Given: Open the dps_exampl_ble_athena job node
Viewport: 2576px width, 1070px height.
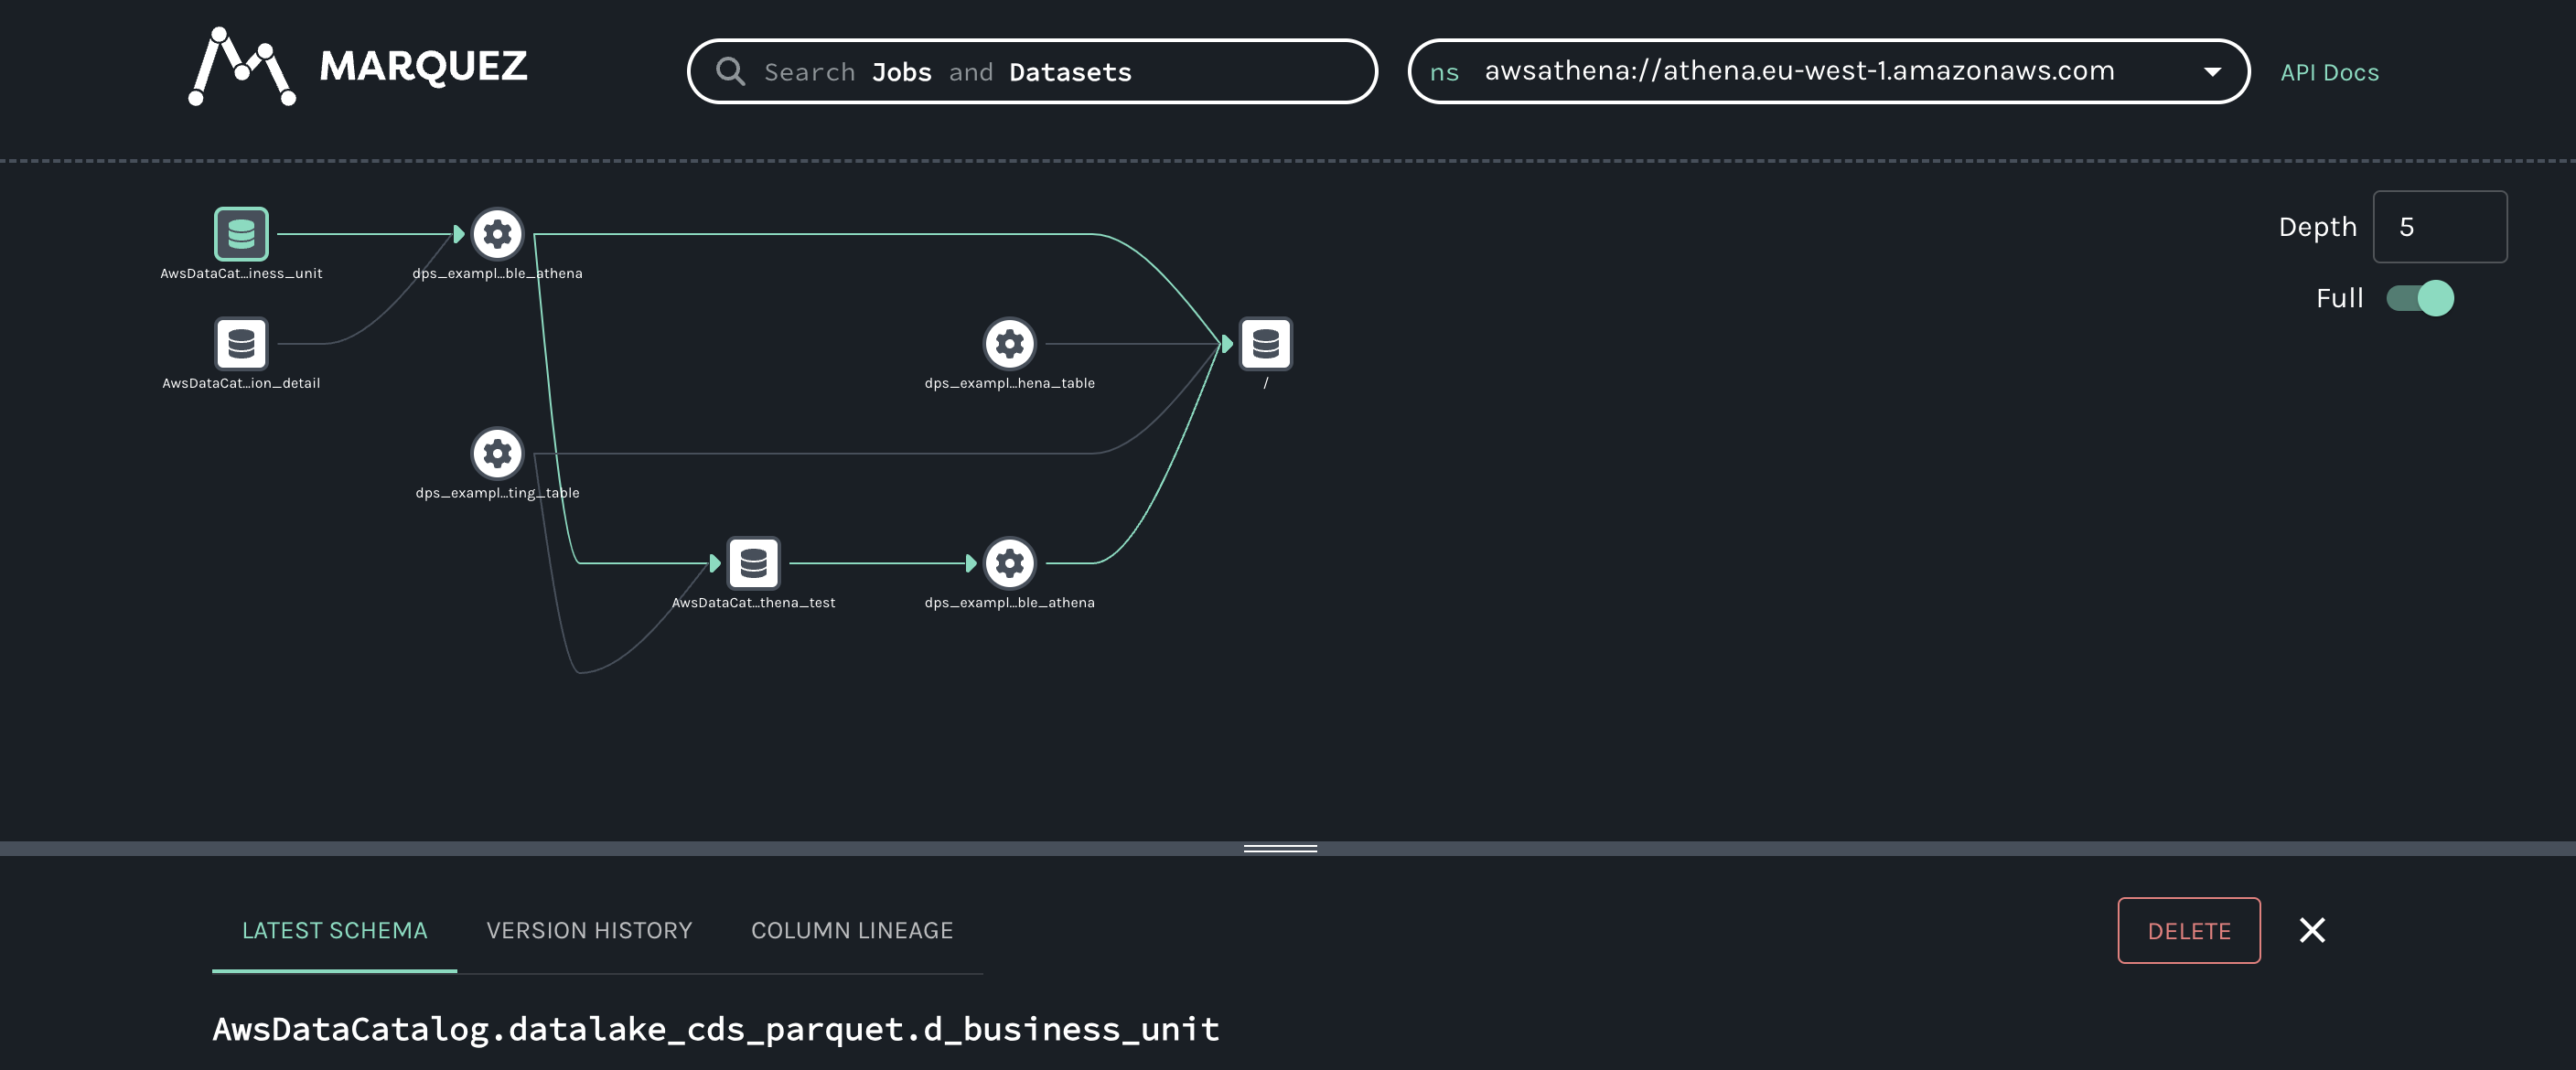Looking at the screenshot, I should click(497, 233).
